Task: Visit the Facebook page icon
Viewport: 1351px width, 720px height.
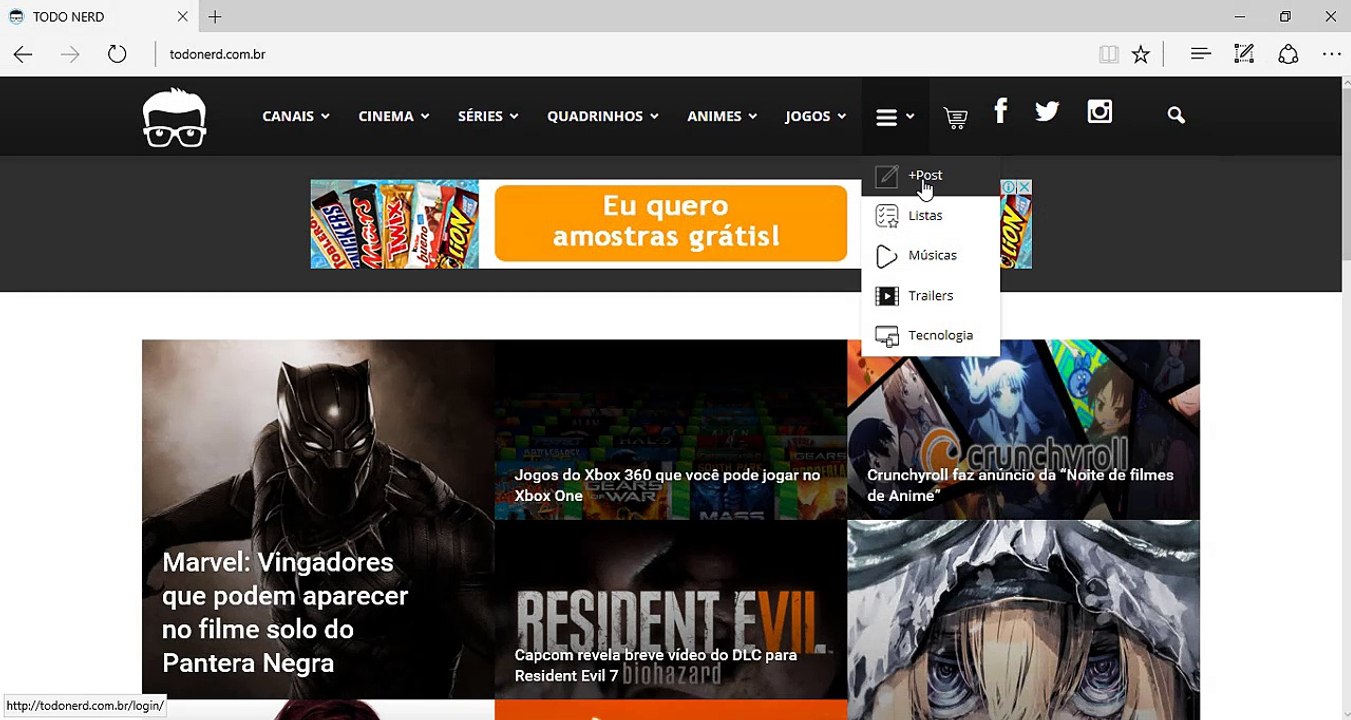Action: click(x=1000, y=111)
